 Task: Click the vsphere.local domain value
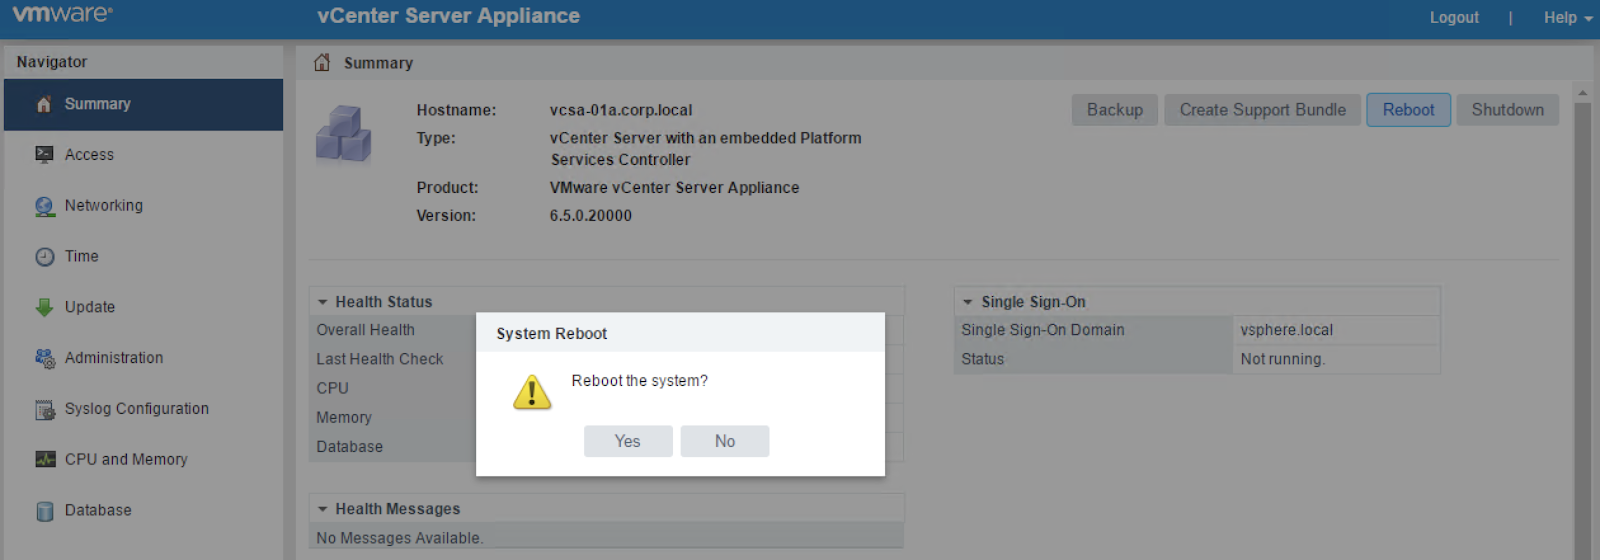pyautogui.click(x=1287, y=330)
